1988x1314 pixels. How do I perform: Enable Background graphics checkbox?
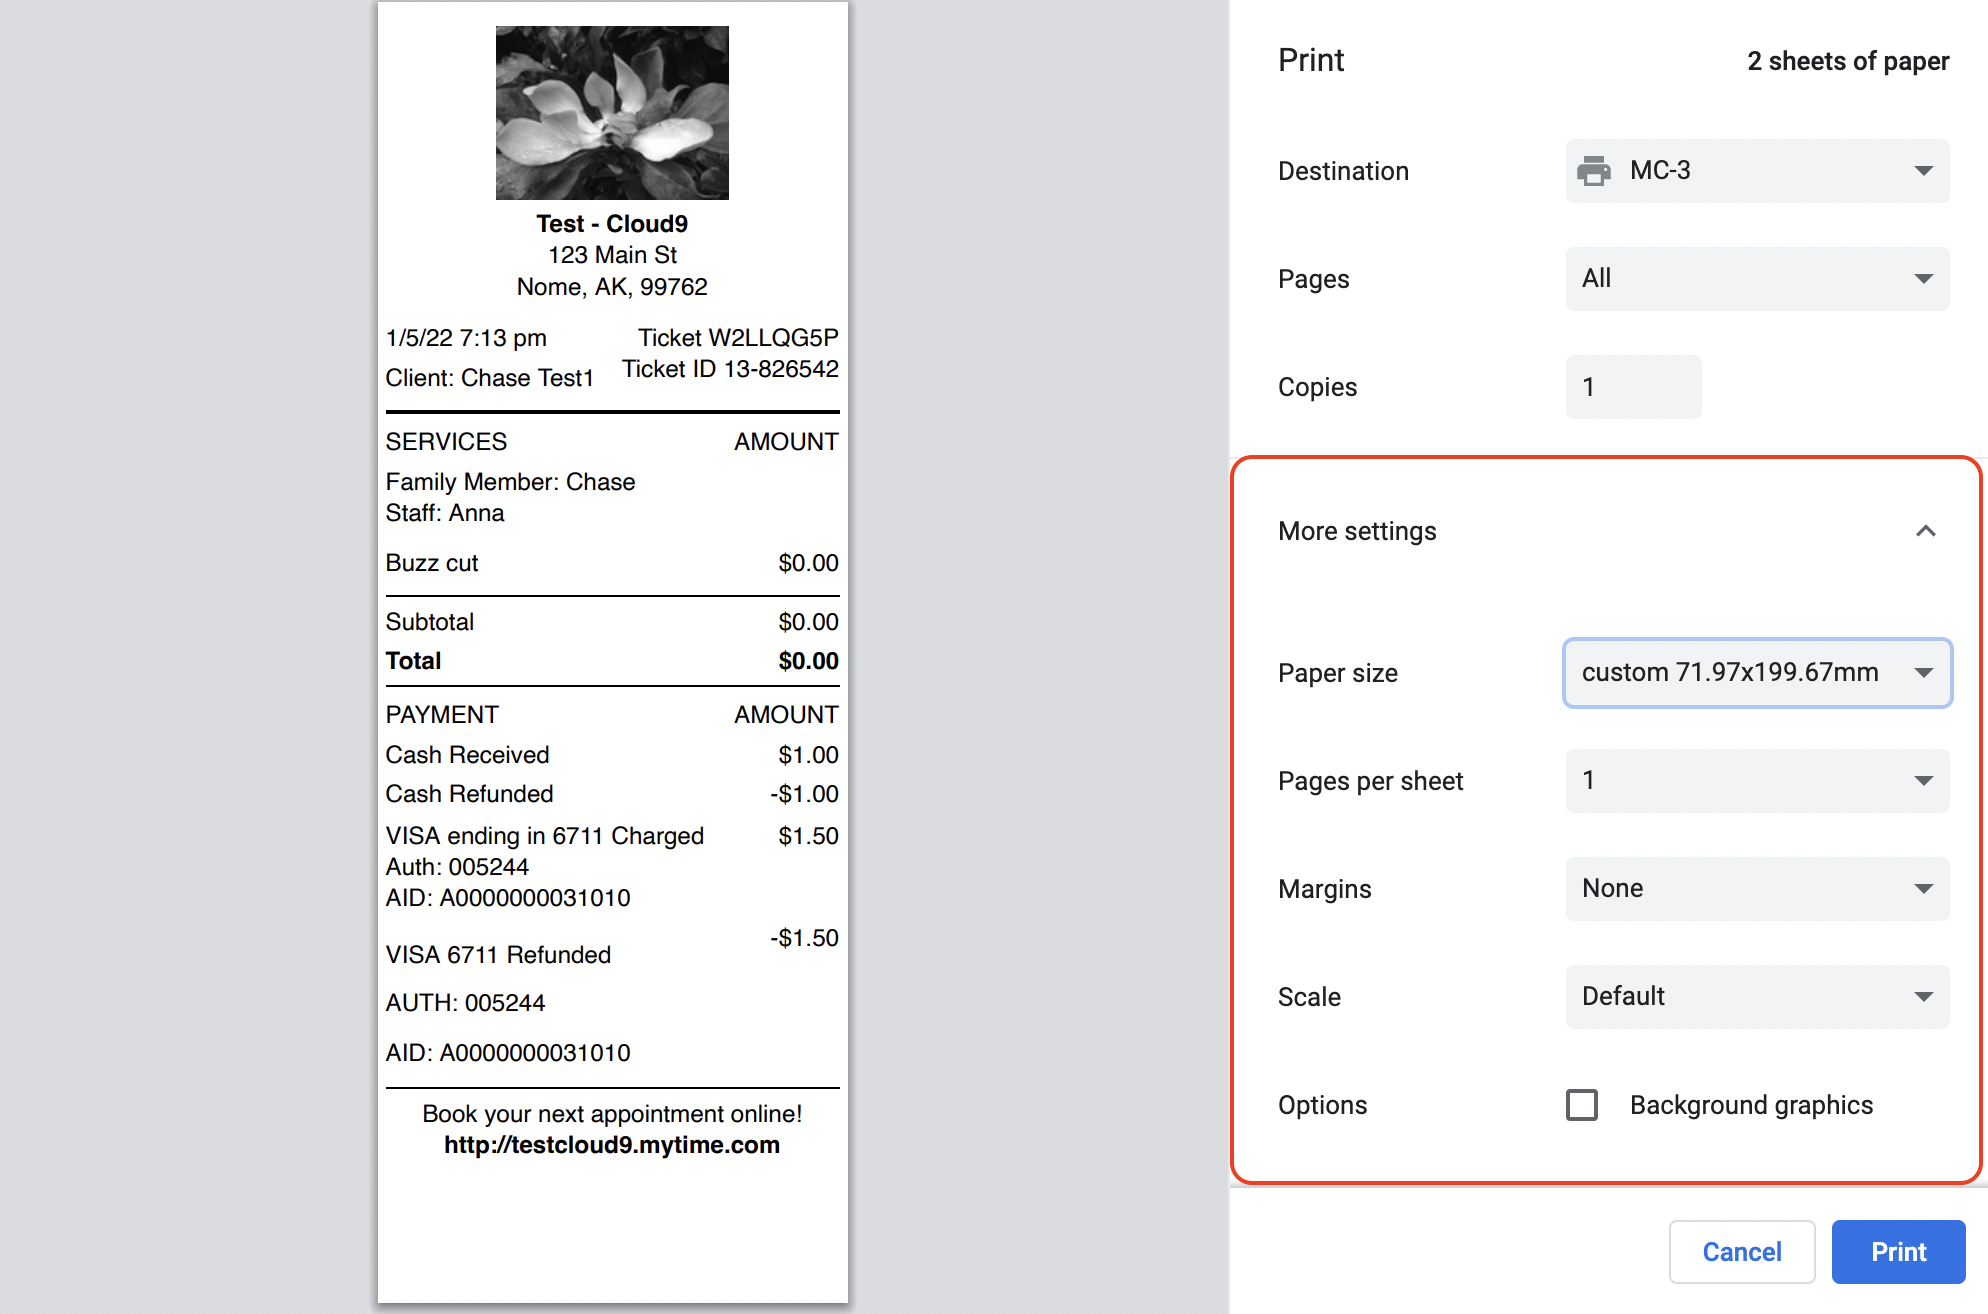coord(1582,1105)
